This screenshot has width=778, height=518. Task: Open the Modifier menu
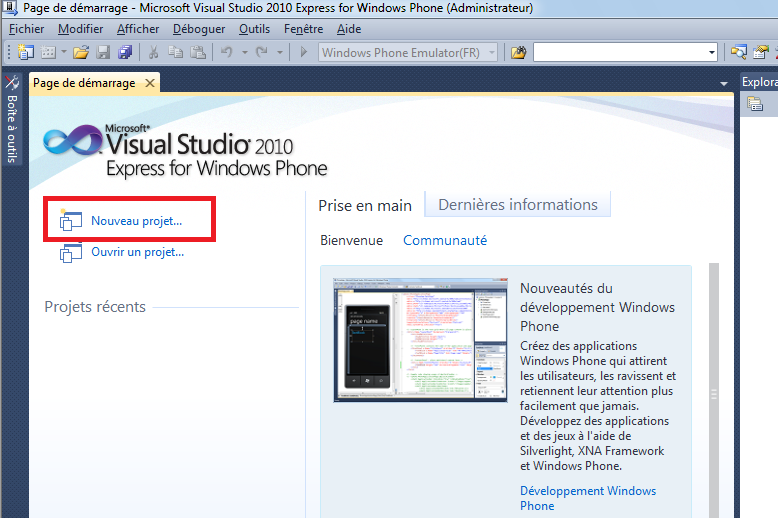80,29
